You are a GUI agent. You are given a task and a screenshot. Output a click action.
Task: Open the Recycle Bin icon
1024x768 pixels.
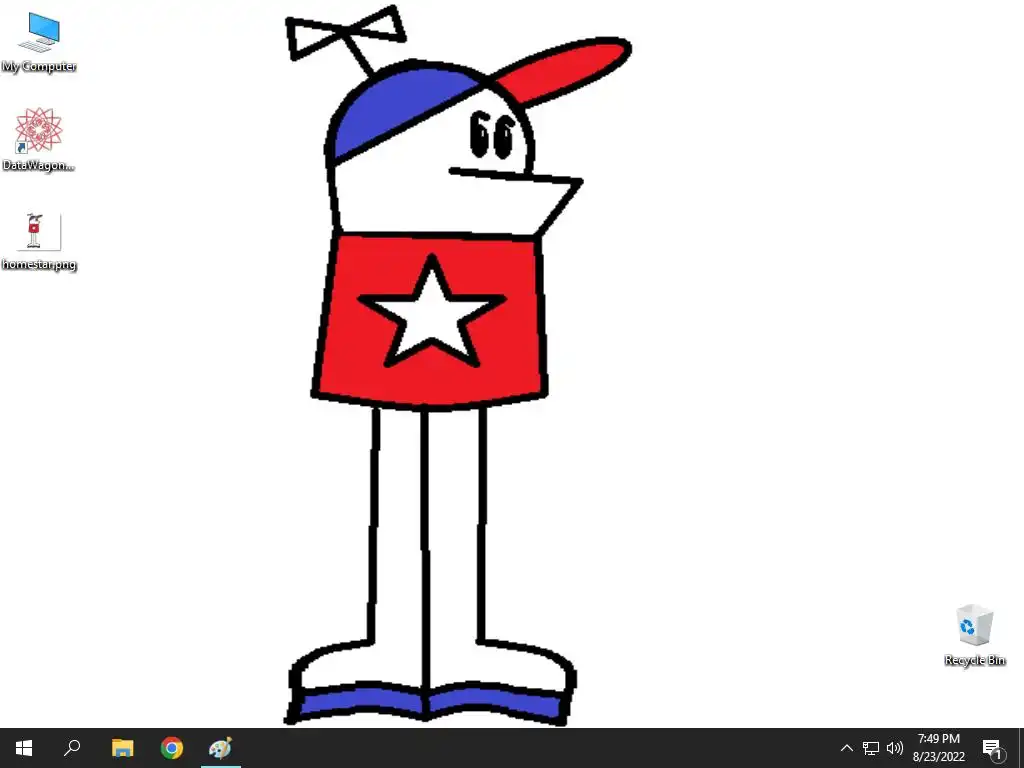tap(974, 625)
